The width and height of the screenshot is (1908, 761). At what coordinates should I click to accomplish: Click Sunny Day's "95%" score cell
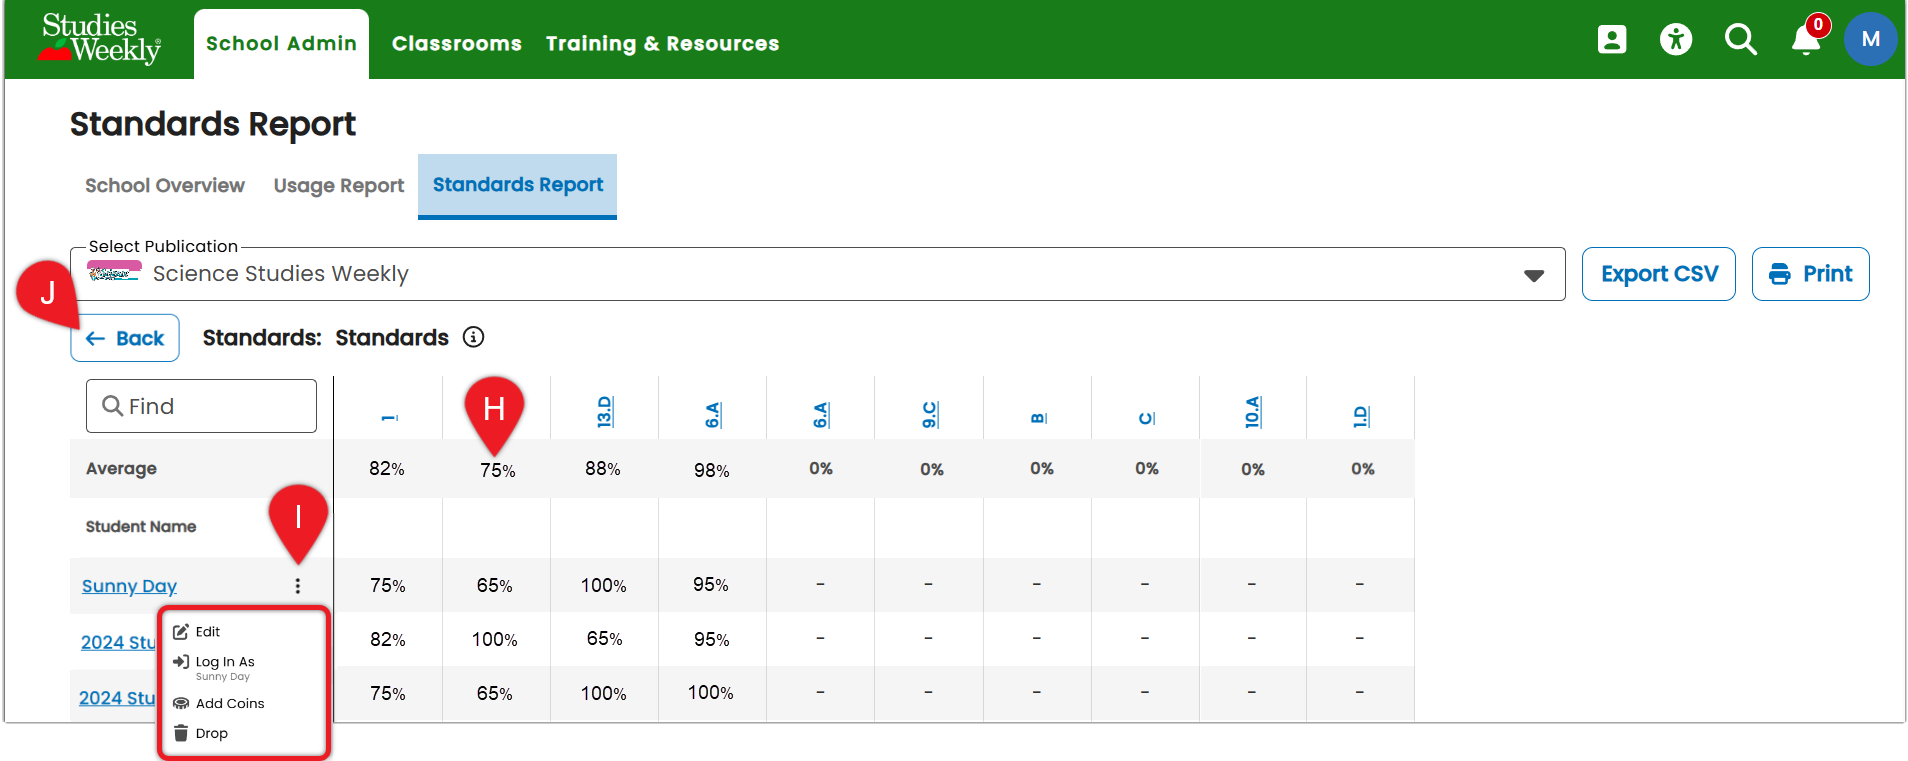[711, 585]
